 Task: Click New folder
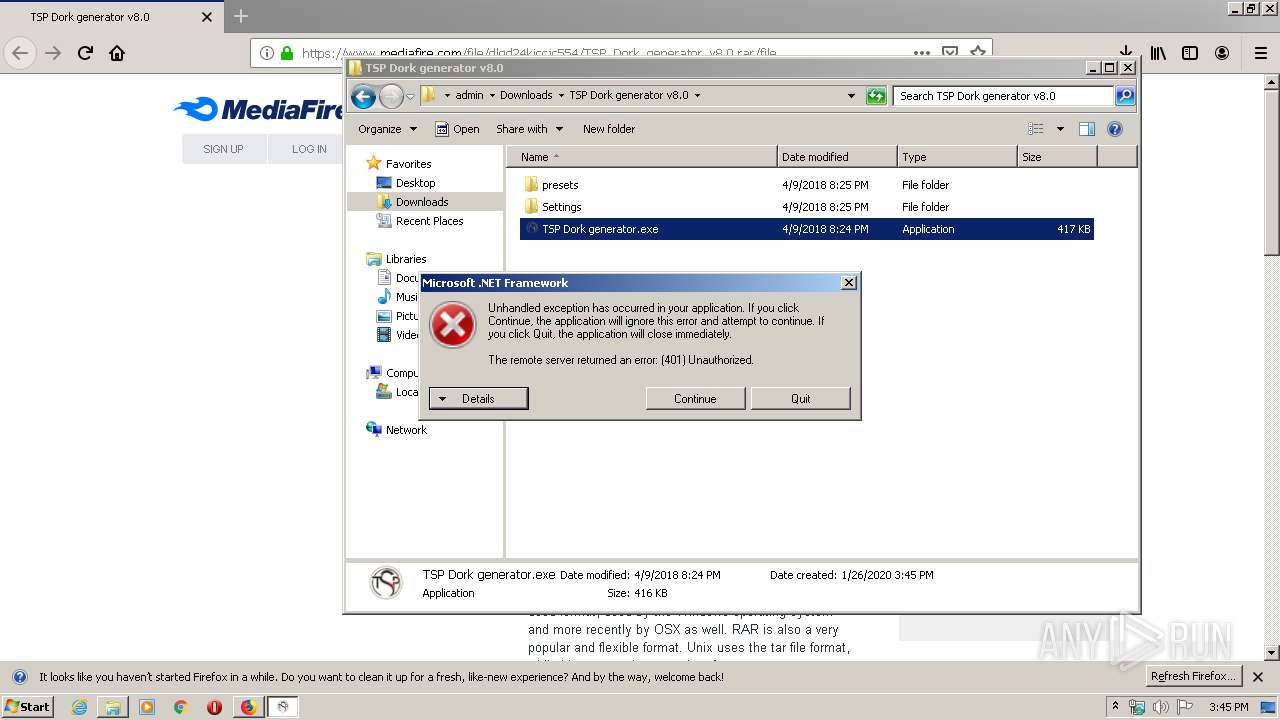[609, 129]
